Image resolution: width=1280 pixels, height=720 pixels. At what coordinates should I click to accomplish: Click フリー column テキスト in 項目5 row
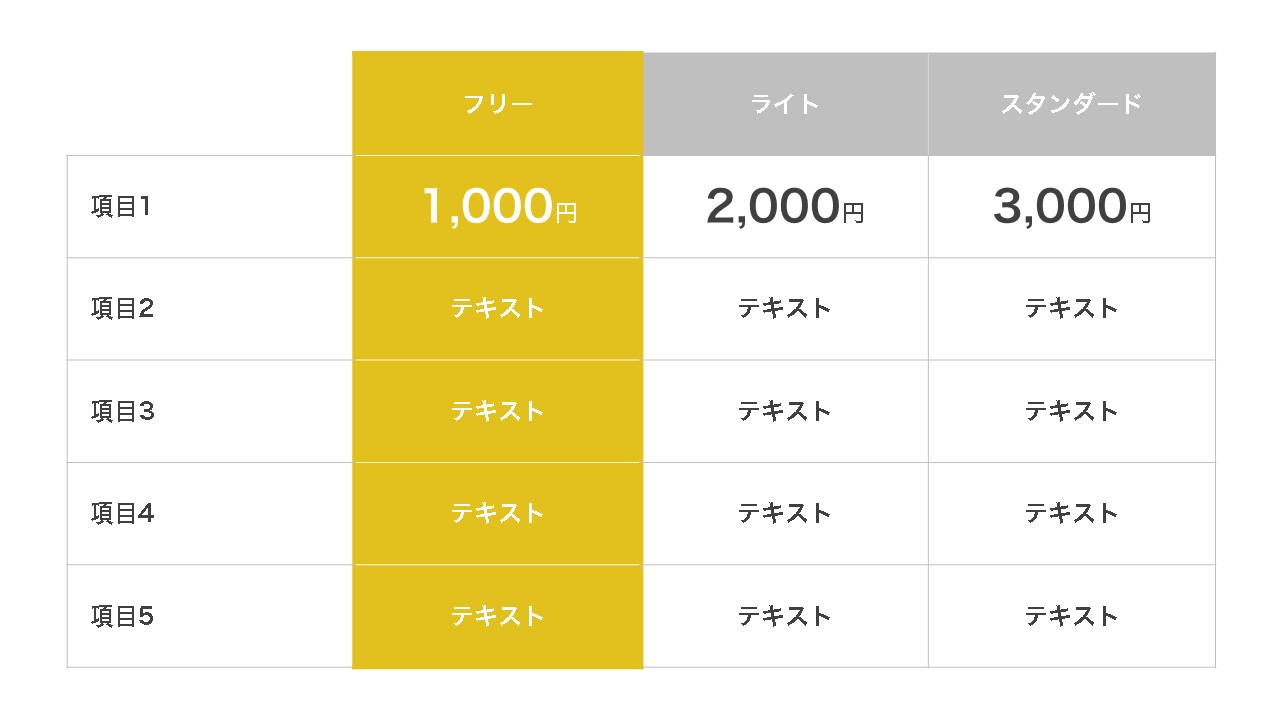(497, 616)
